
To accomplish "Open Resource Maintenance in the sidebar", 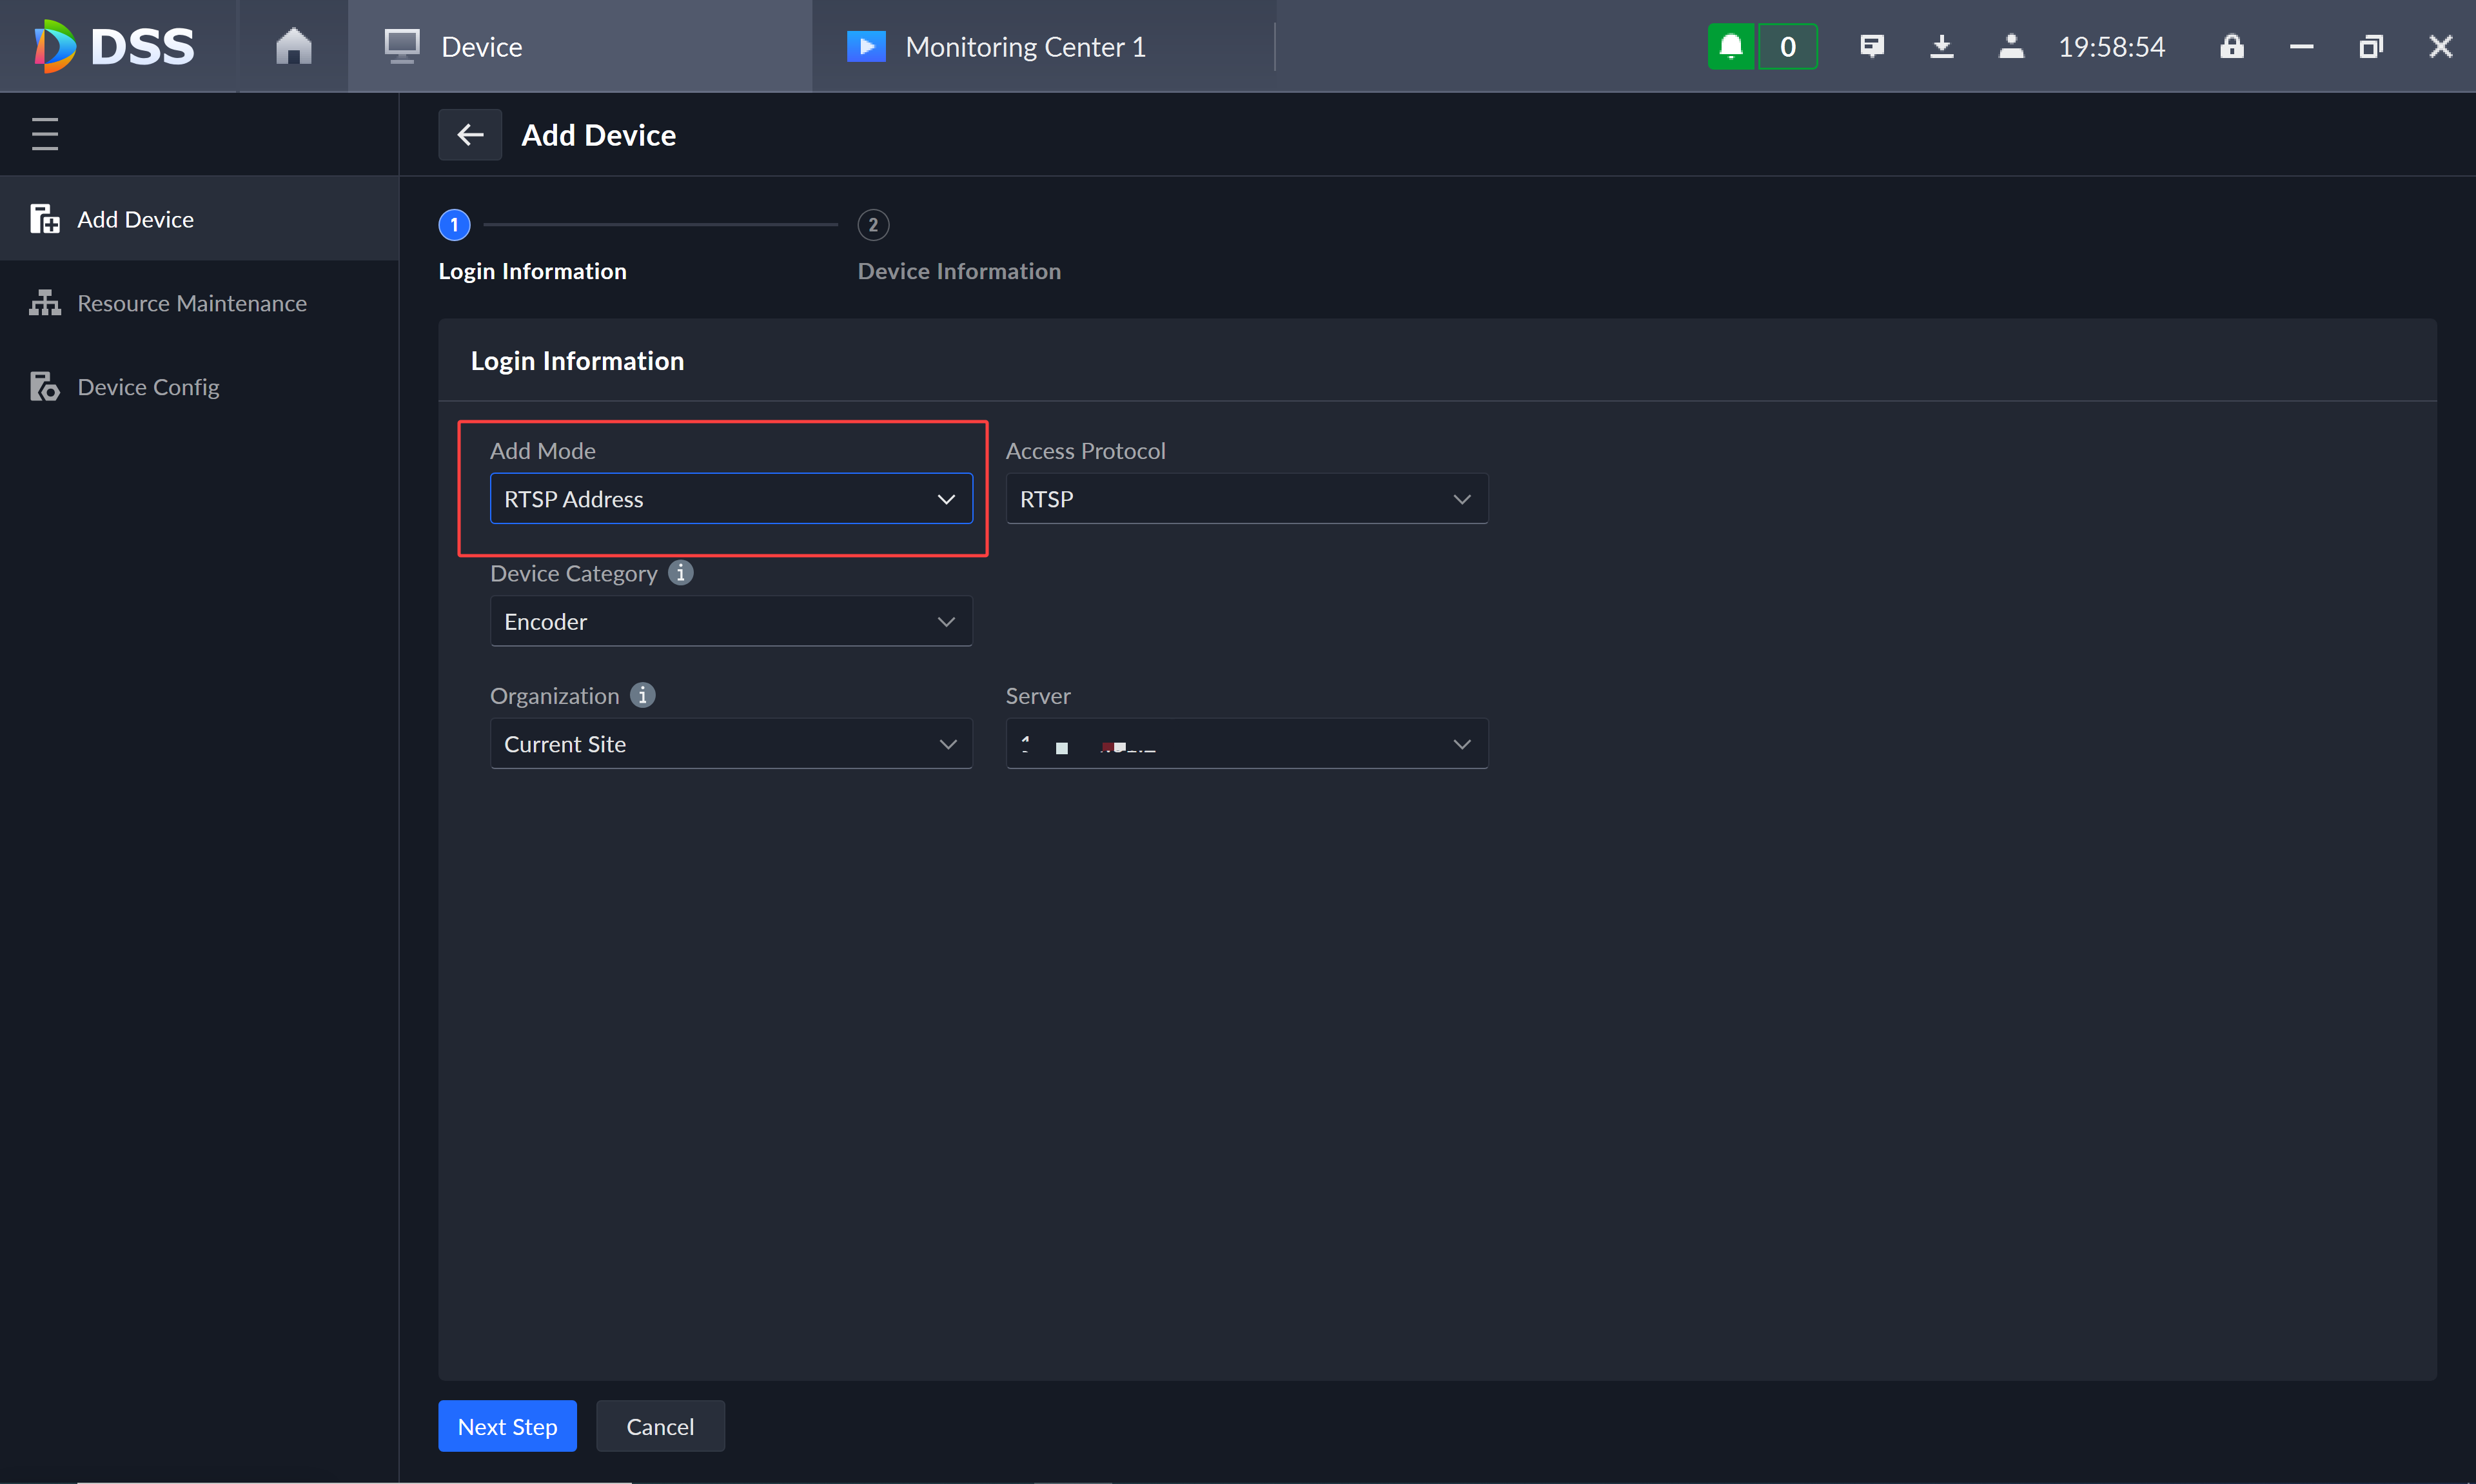I will pyautogui.click(x=200, y=303).
